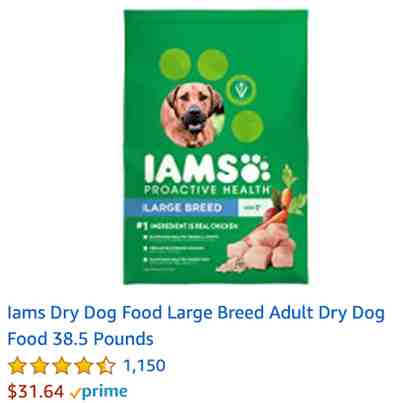Click the dog face photo on the bag
The height and width of the screenshot is (403, 400).
(192, 115)
